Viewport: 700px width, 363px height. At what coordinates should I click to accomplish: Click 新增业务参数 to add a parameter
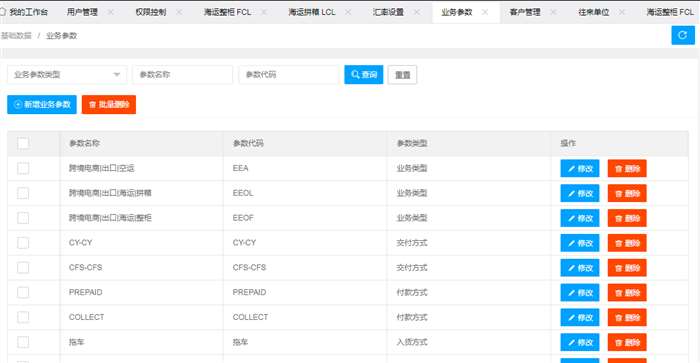(x=42, y=104)
